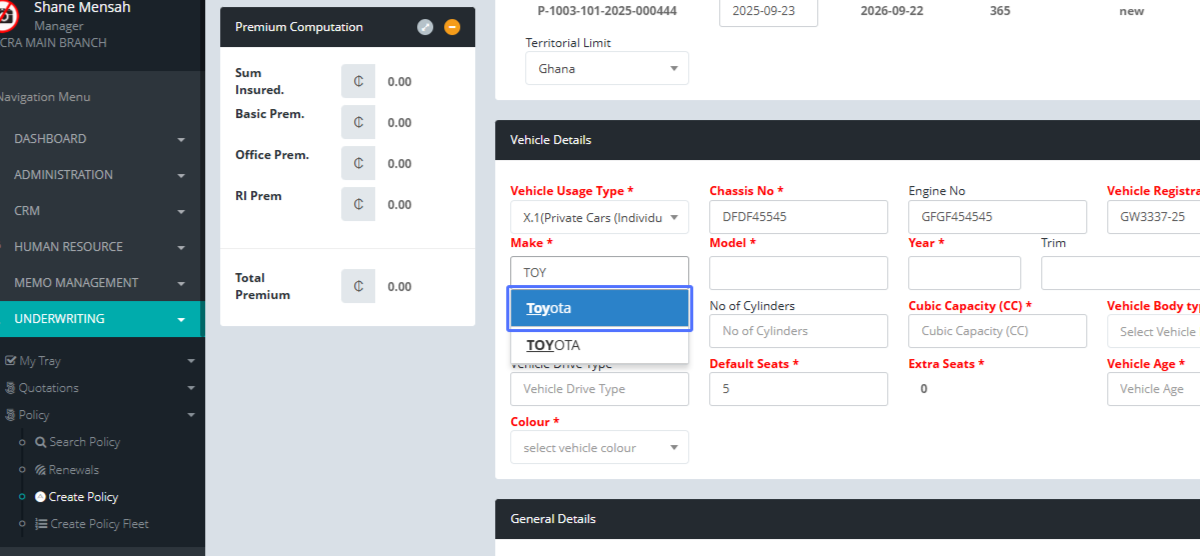Screen dimensions: 1200x556
Task: Open the Vehicle Usage Type dropdown
Action: pyautogui.click(x=599, y=217)
